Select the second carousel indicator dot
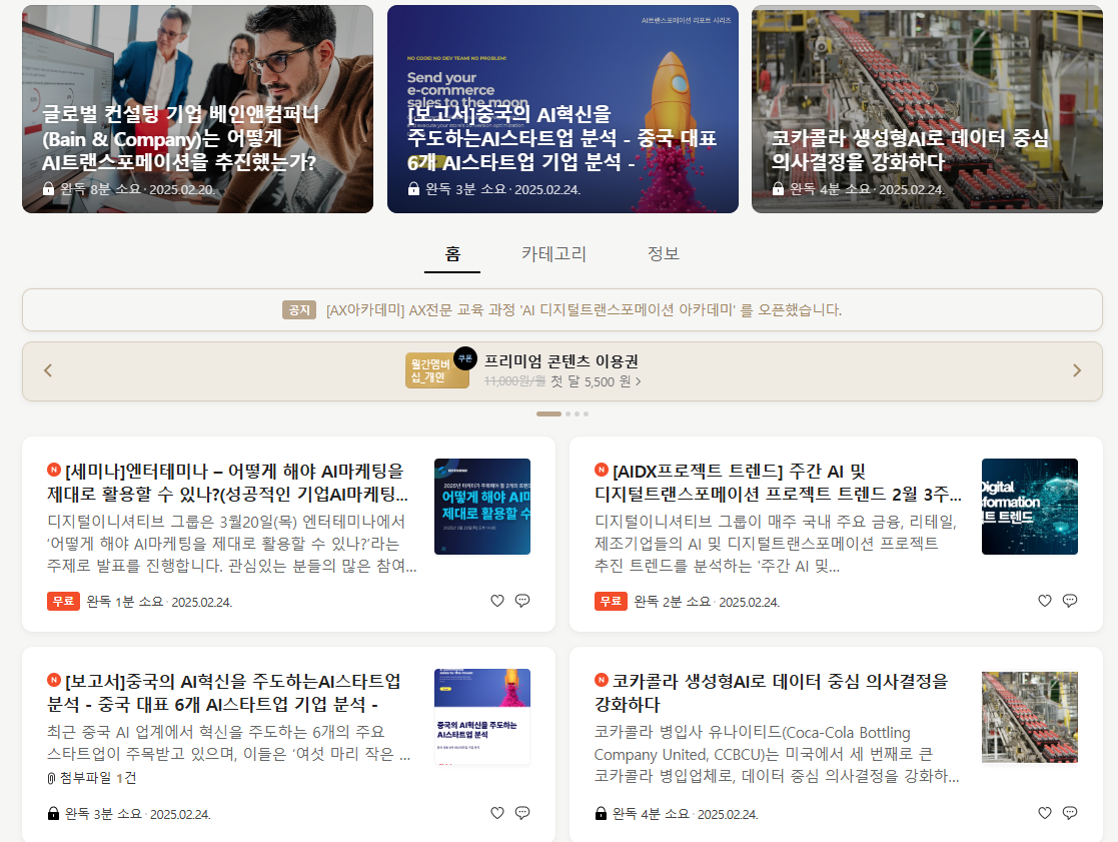The height and width of the screenshot is (842, 1118). [x=568, y=412]
